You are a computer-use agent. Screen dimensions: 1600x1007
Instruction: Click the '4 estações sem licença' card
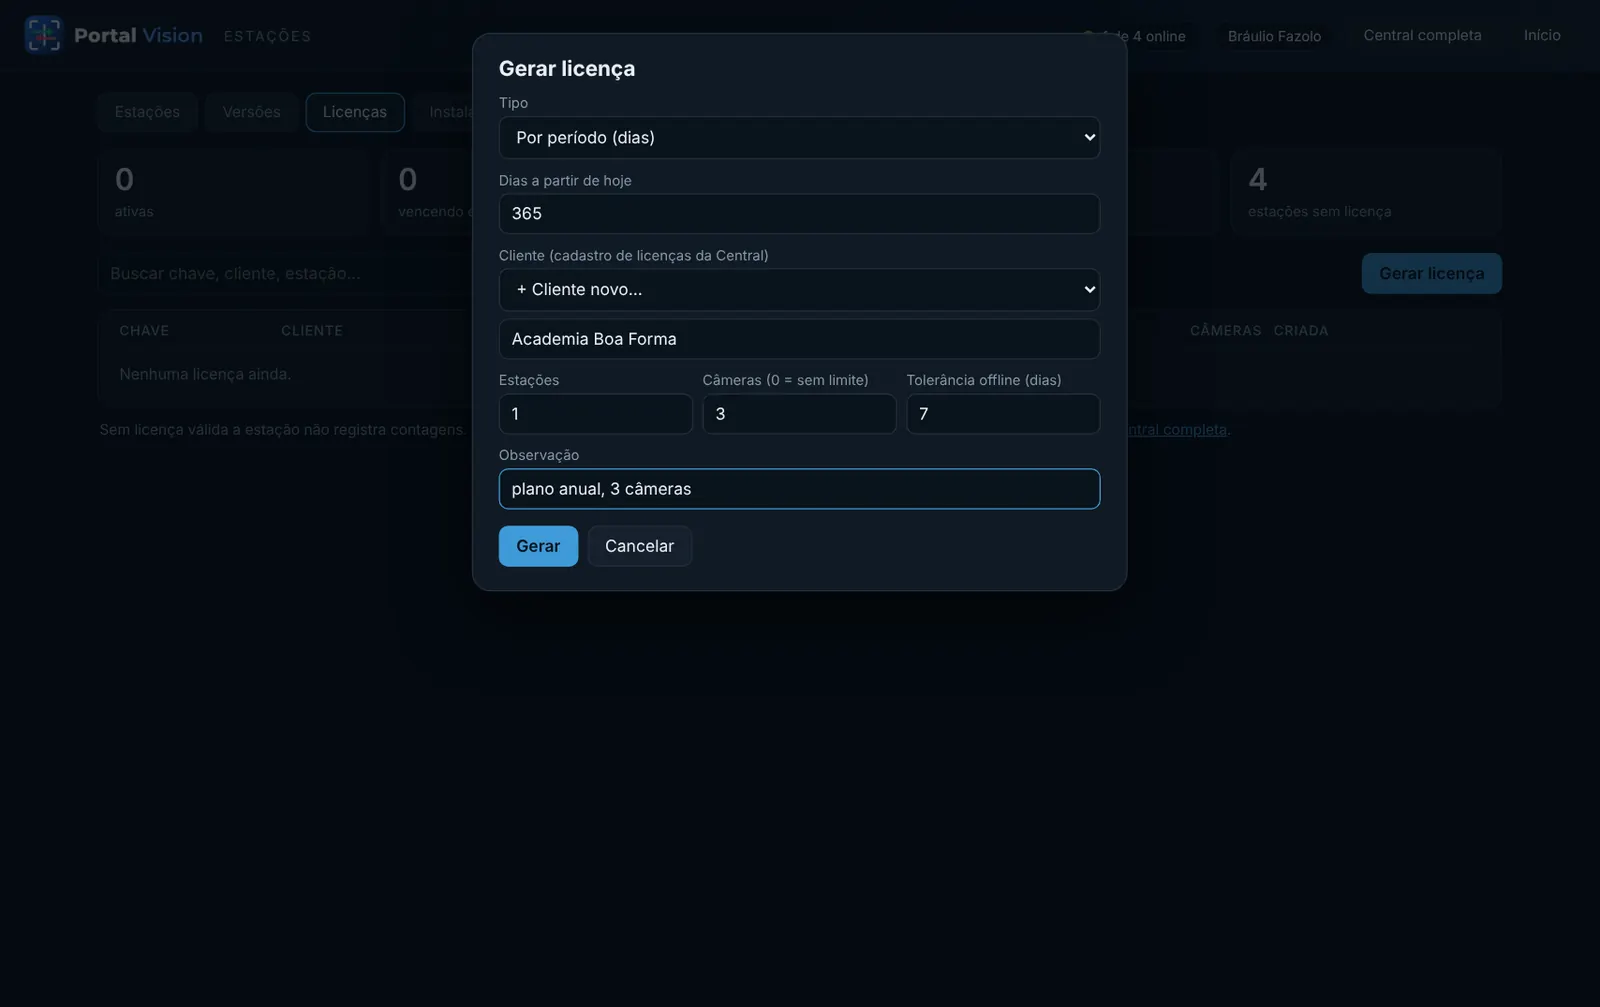coord(1366,192)
